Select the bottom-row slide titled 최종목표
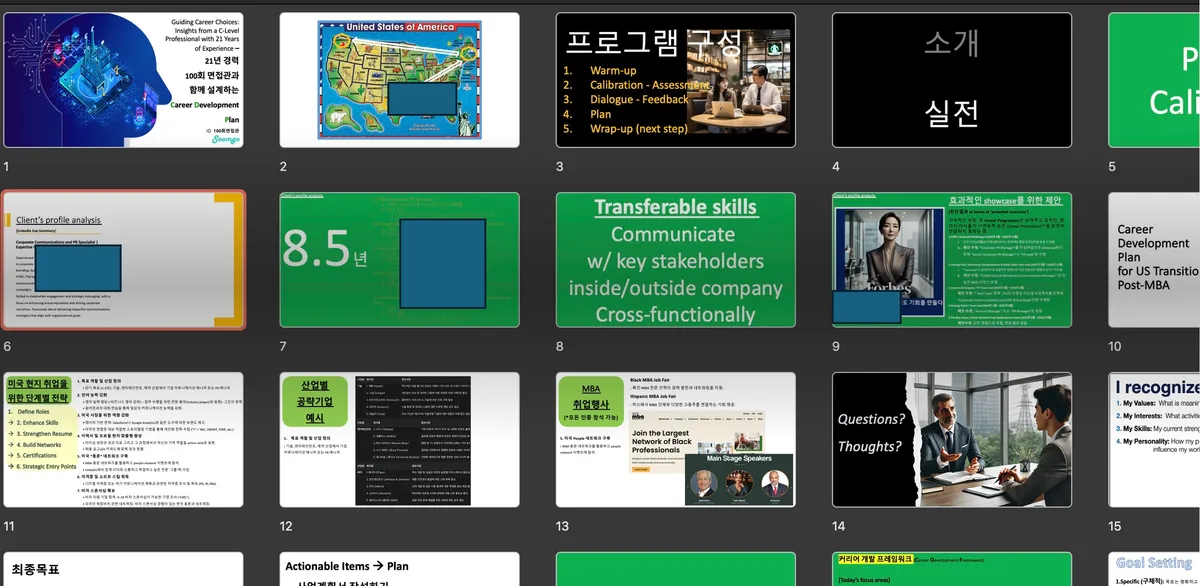The height and width of the screenshot is (586, 1200). click(x=123, y=569)
